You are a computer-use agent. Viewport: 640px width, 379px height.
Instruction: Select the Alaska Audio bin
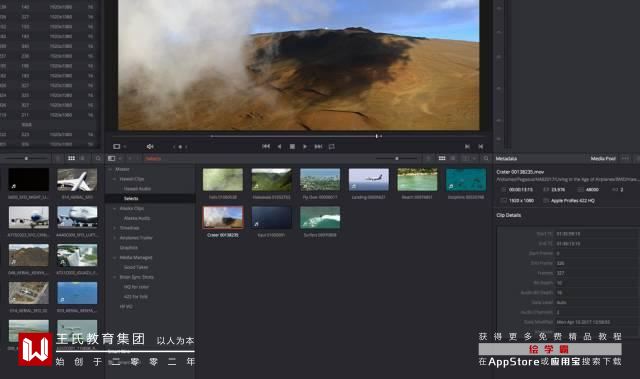click(137, 218)
